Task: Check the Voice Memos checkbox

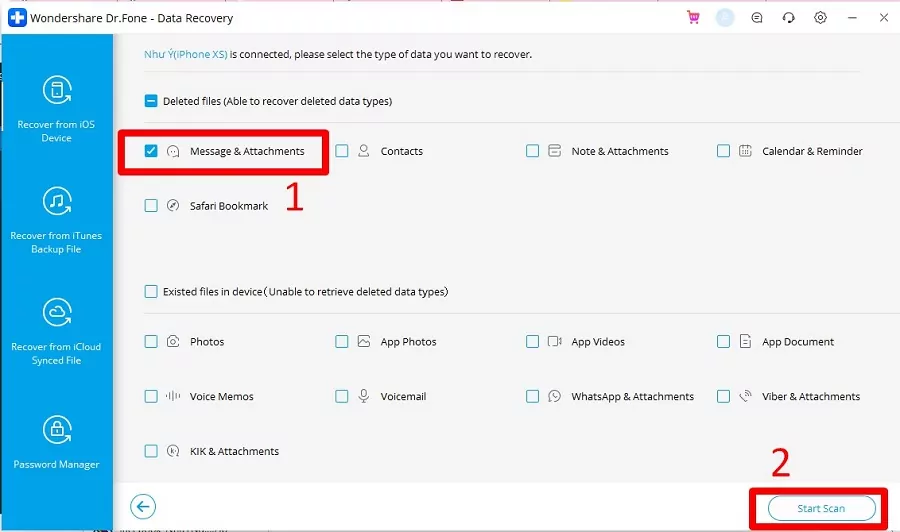Action: click(151, 396)
